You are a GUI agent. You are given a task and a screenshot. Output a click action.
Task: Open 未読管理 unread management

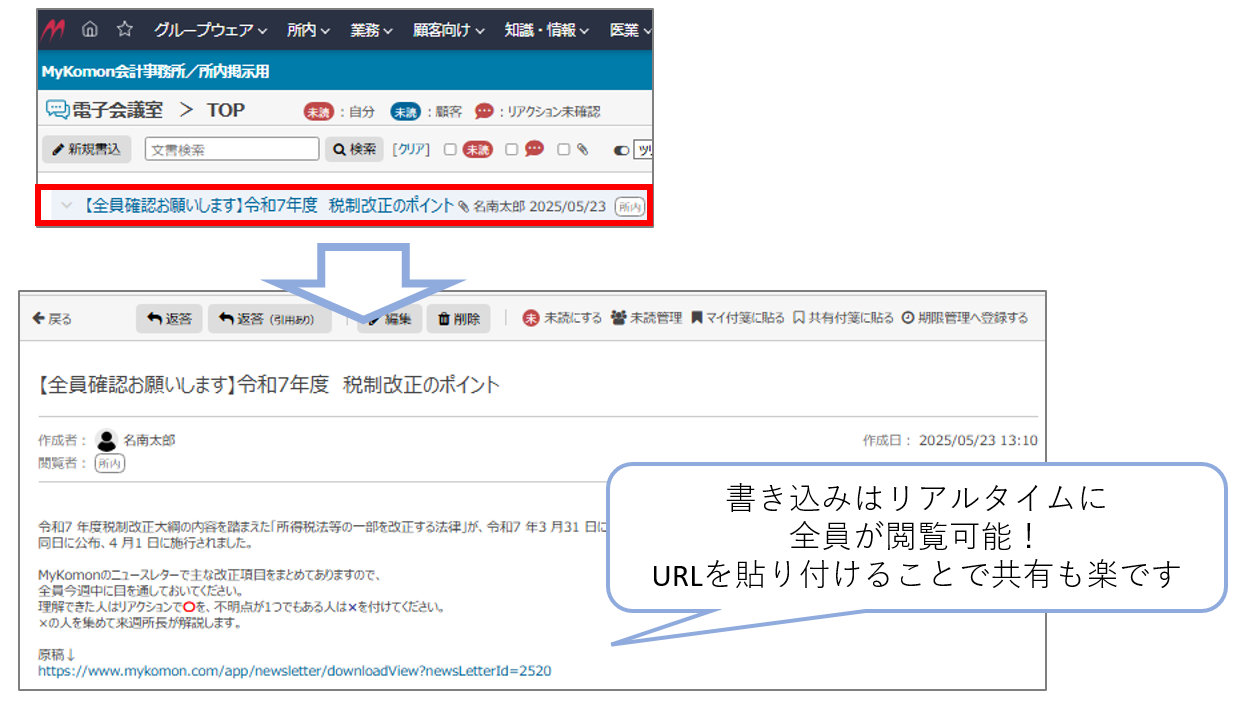[x=646, y=318]
